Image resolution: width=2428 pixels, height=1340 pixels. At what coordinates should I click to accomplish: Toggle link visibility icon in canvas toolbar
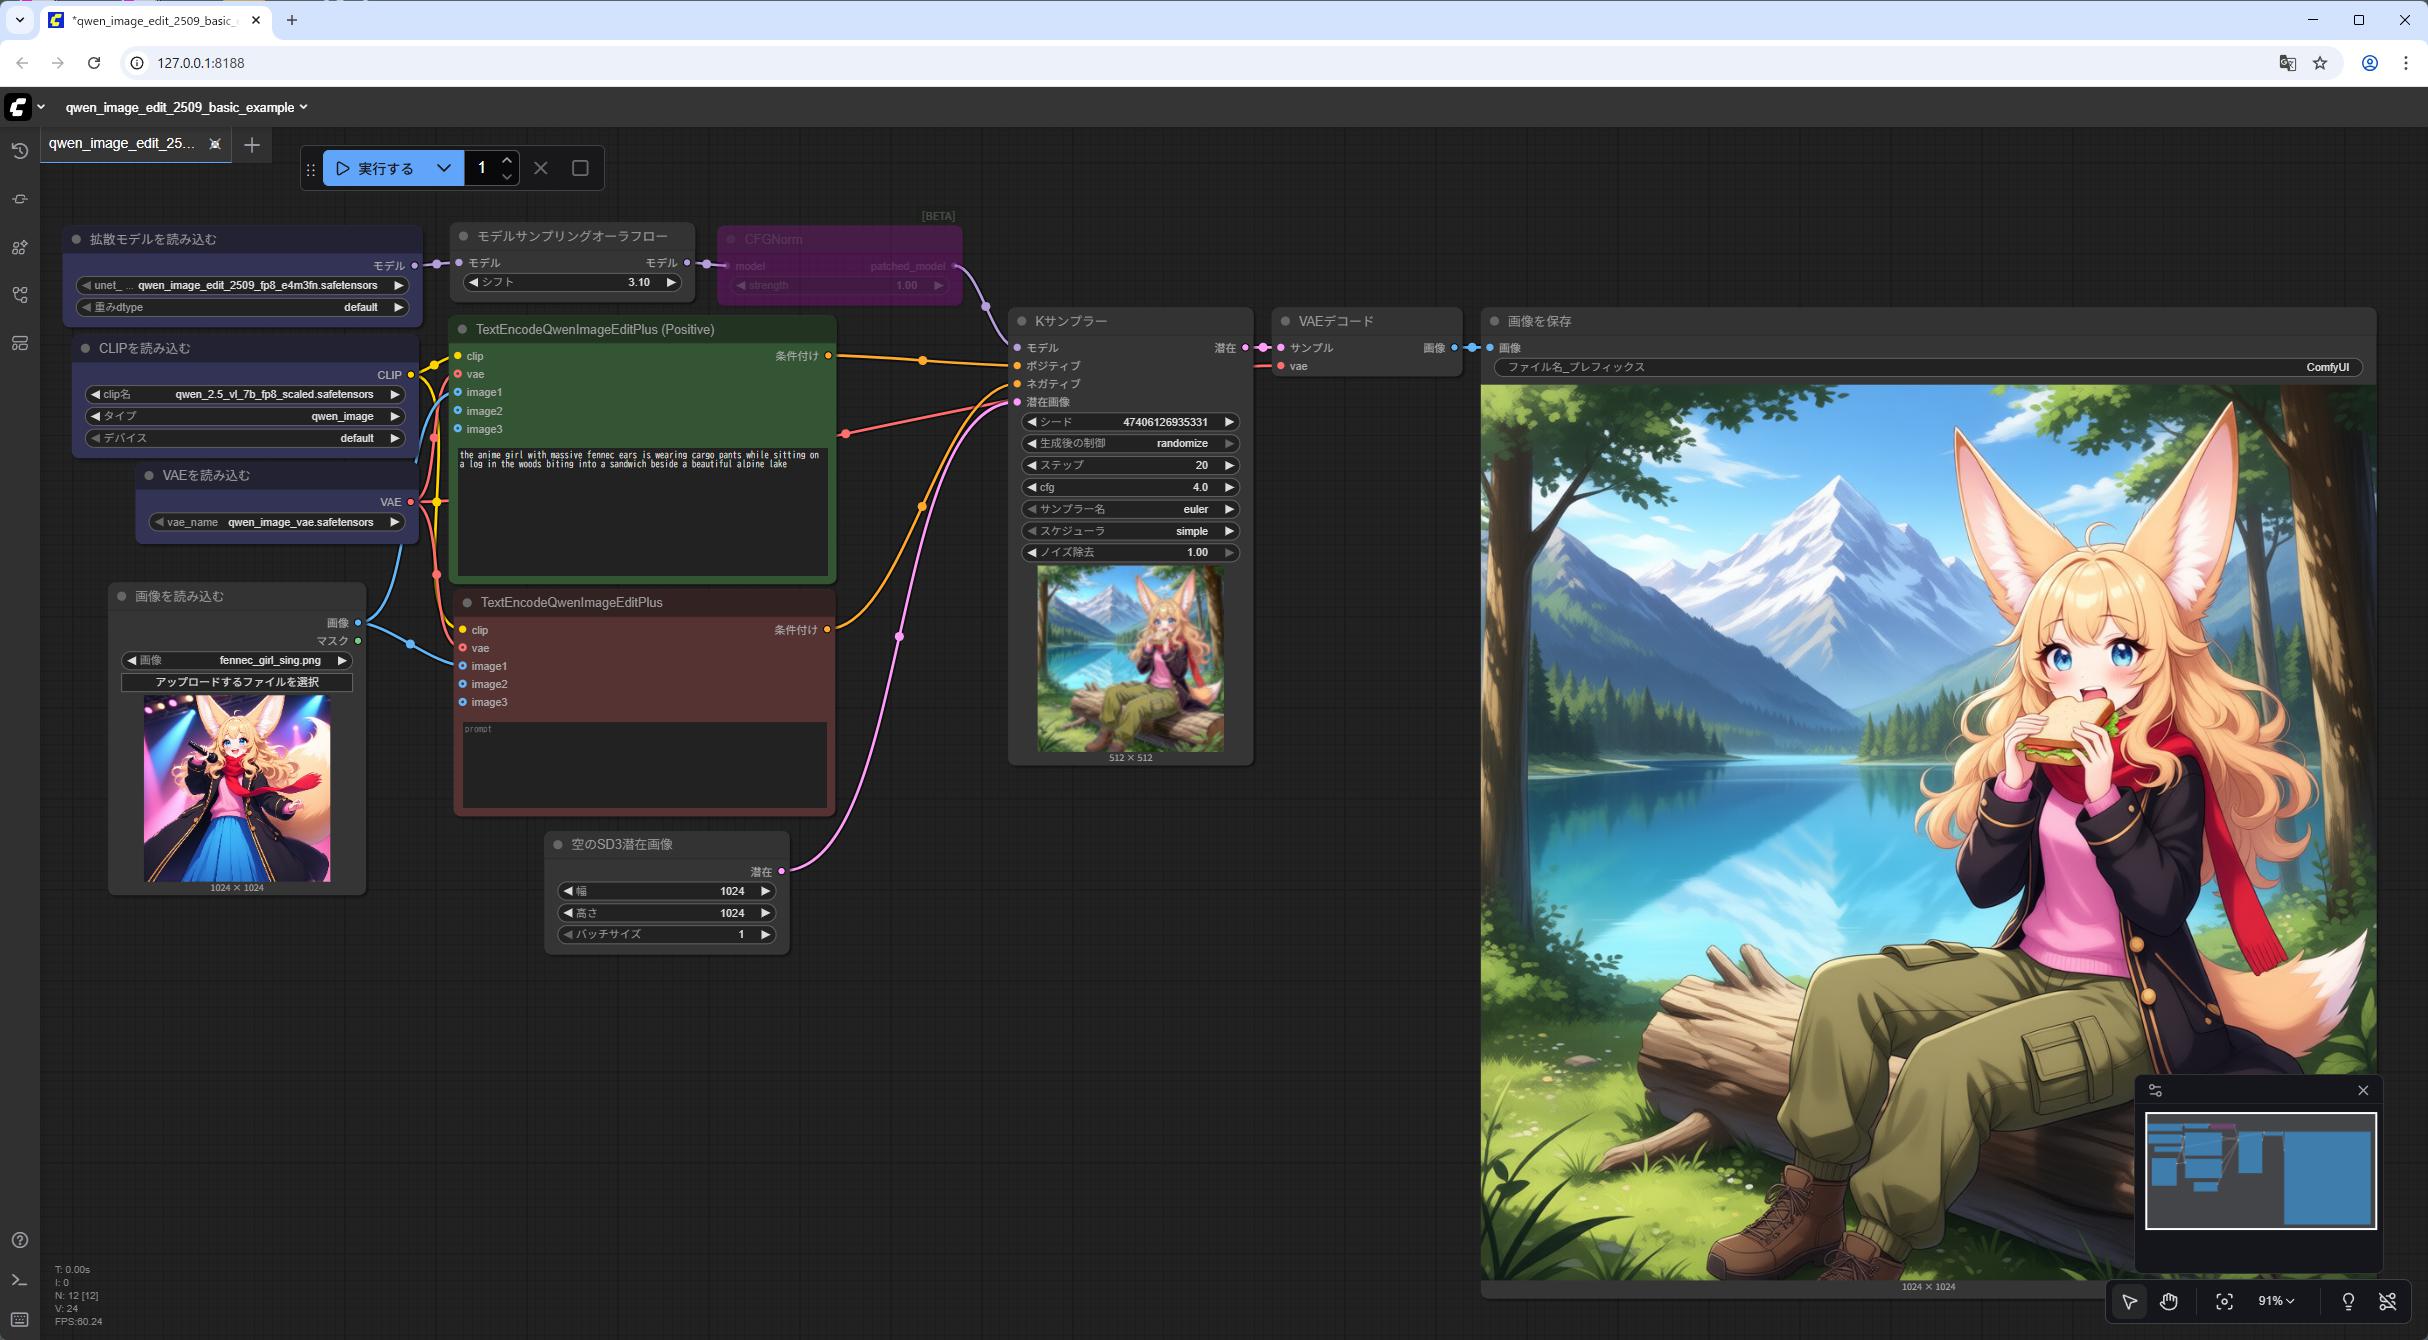2388,1301
